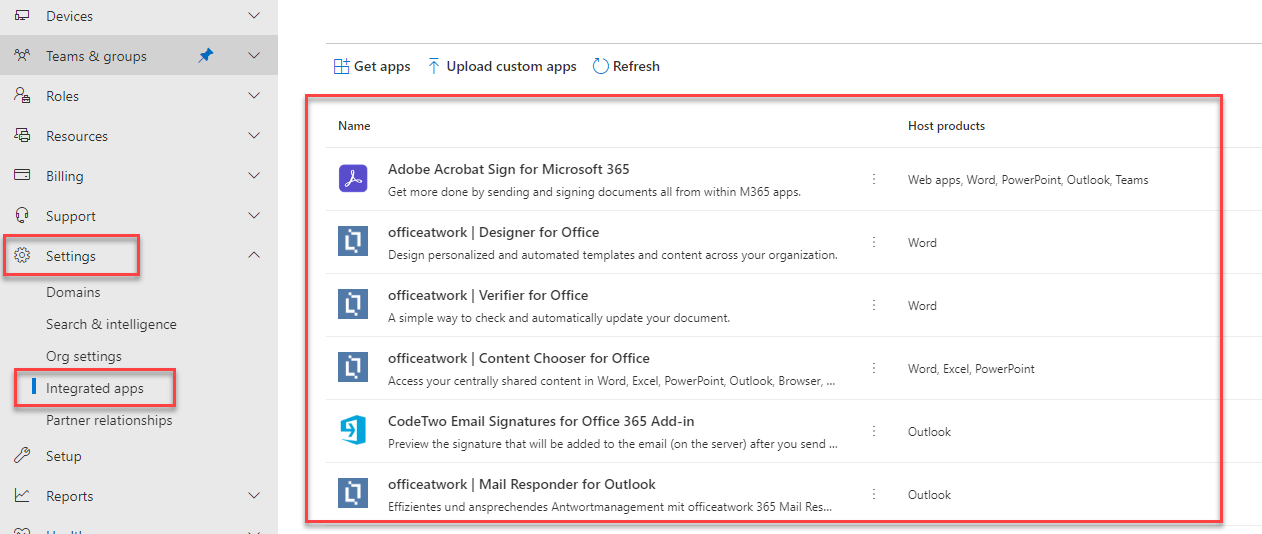1262x534 pixels.
Task: Expand the Billing chevron
Action: pyautogui.click(x=254, y=176)
